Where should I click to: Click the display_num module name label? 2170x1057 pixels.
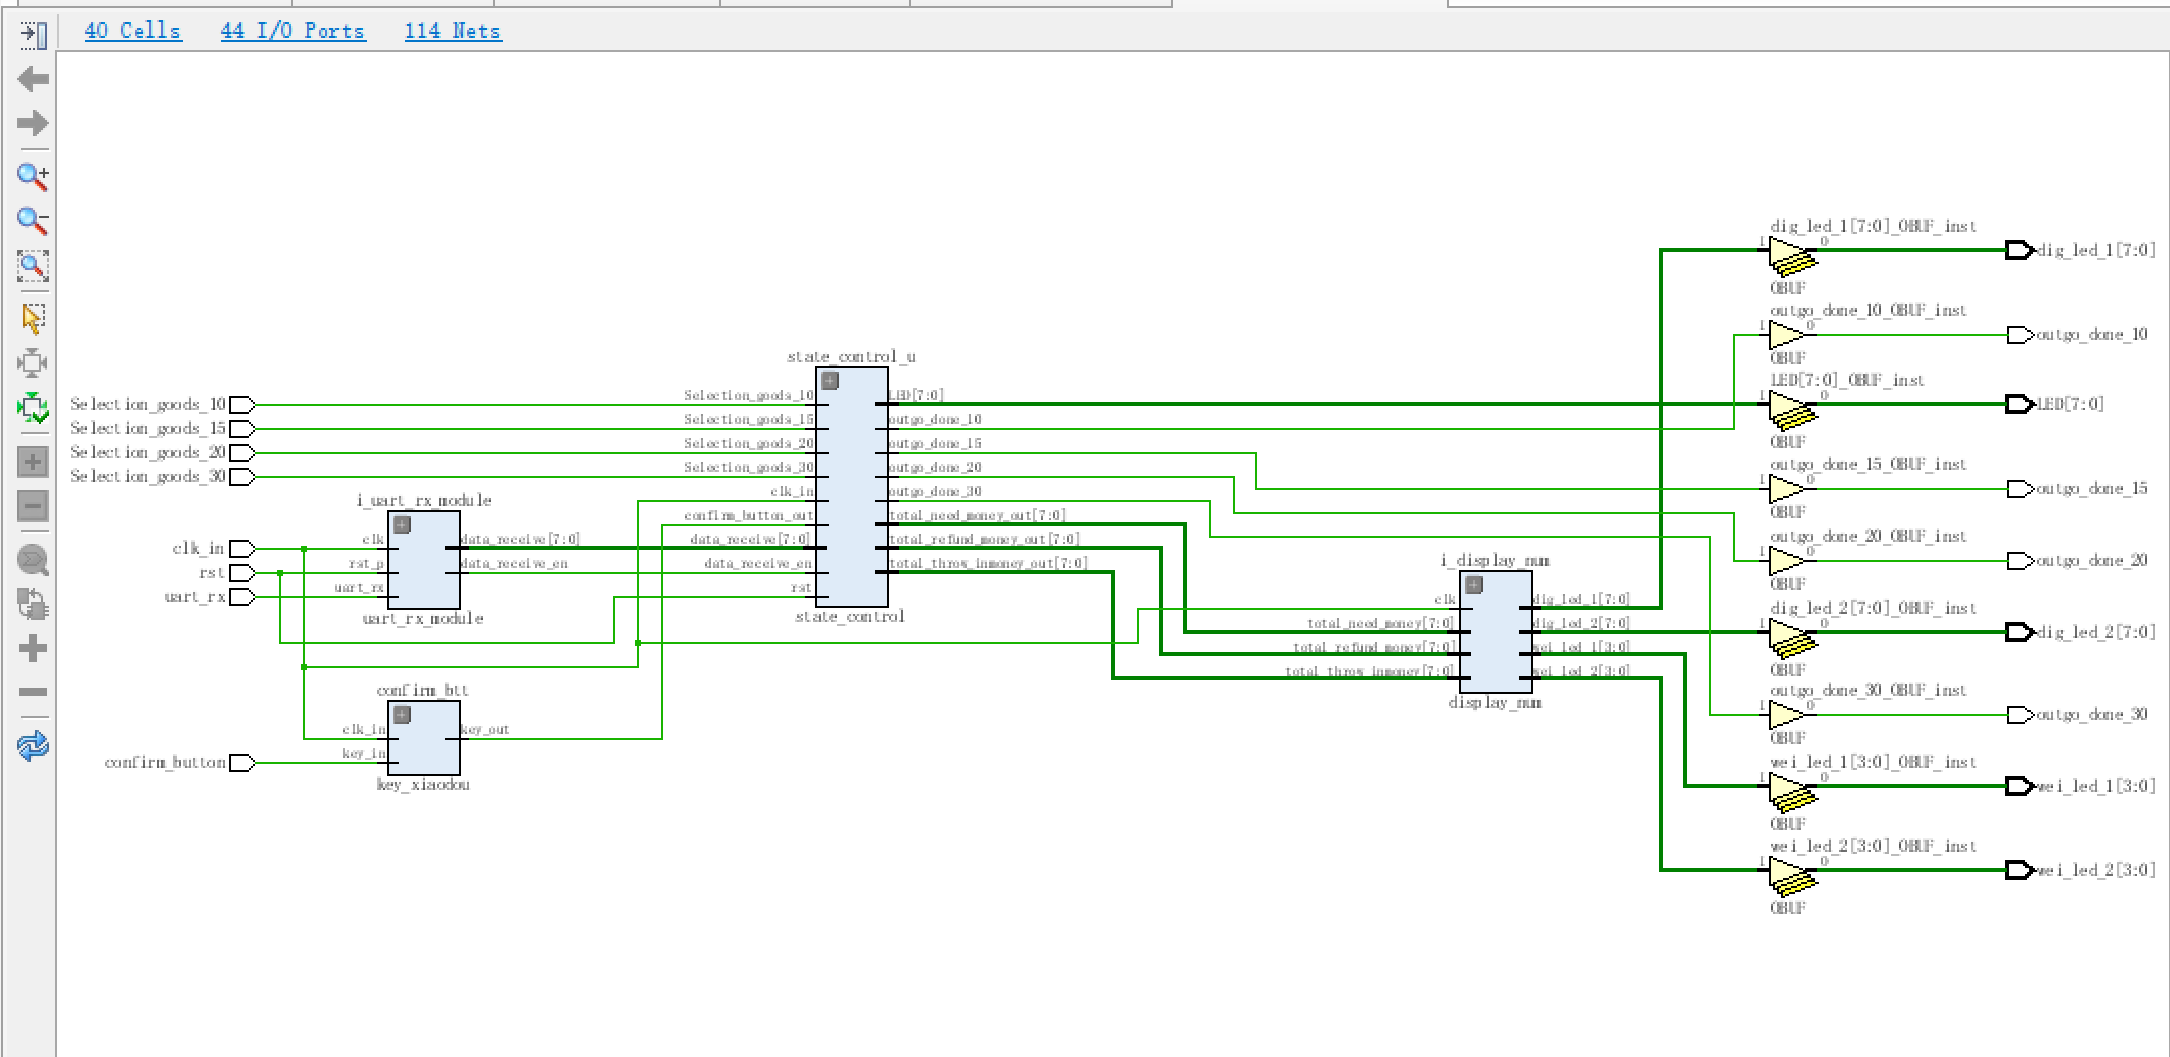click(x=1495, y=703)
